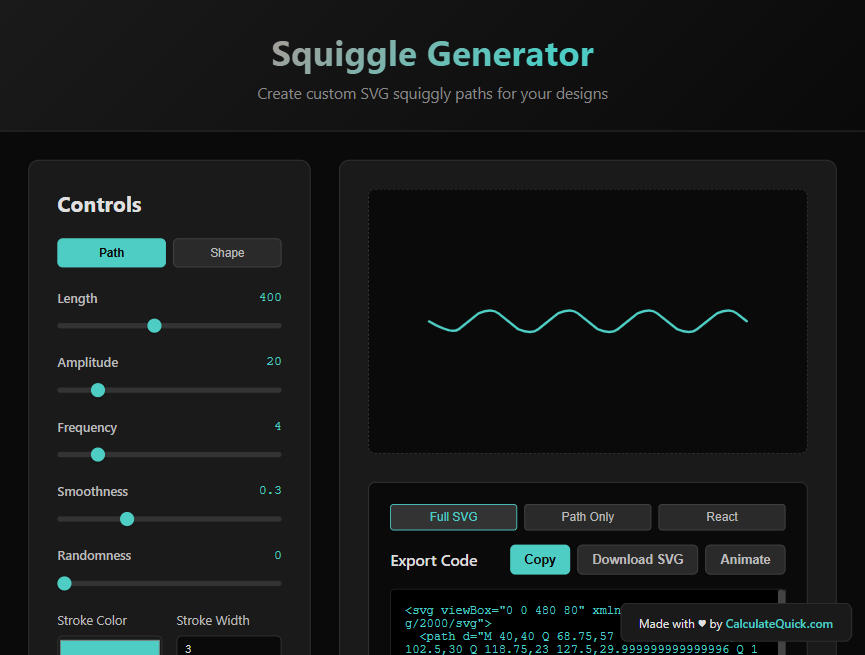Viewport: 865px width, 655px height.
Task: Click the Frequency value 4
Action: click(277, 426)
